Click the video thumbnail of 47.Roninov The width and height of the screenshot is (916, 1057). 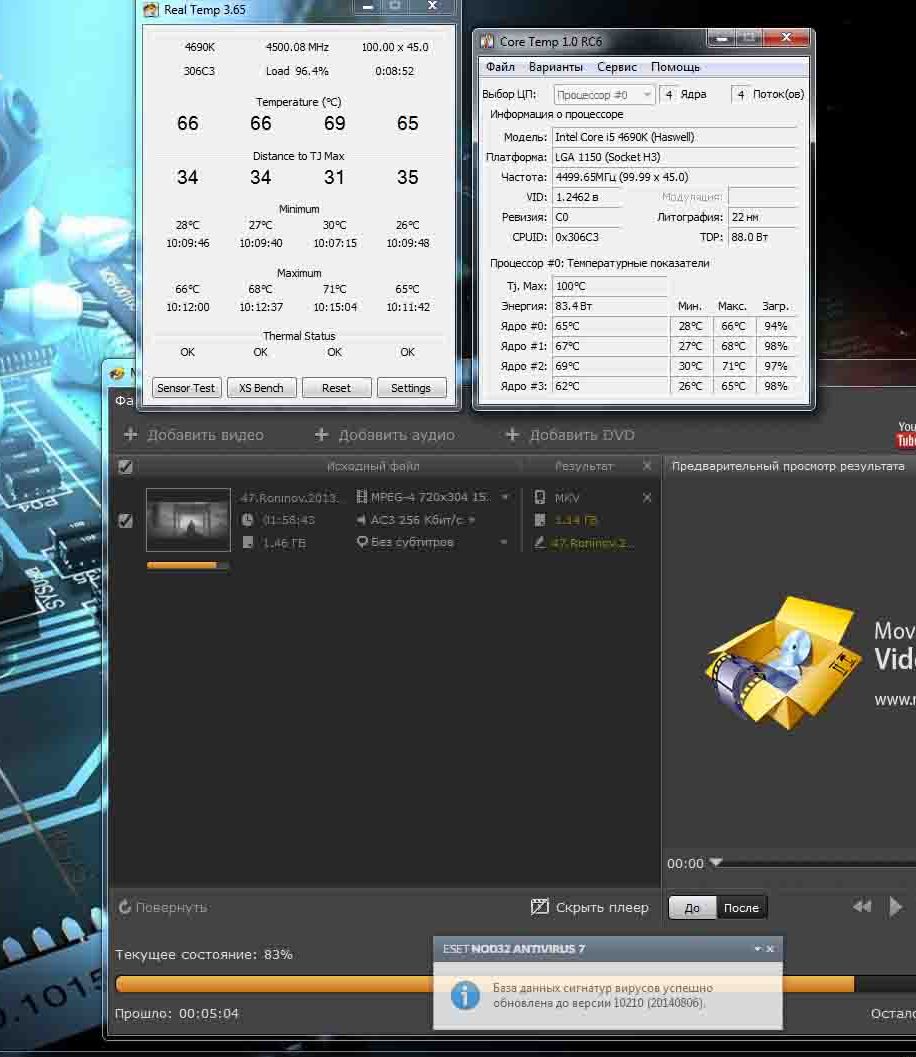[x=188, y=520]
